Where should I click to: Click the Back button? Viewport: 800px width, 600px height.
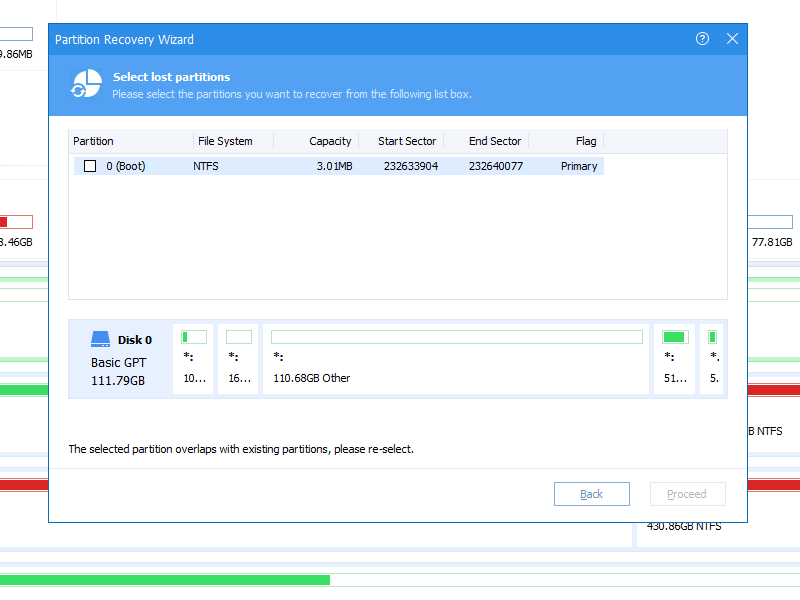[591, 494]
